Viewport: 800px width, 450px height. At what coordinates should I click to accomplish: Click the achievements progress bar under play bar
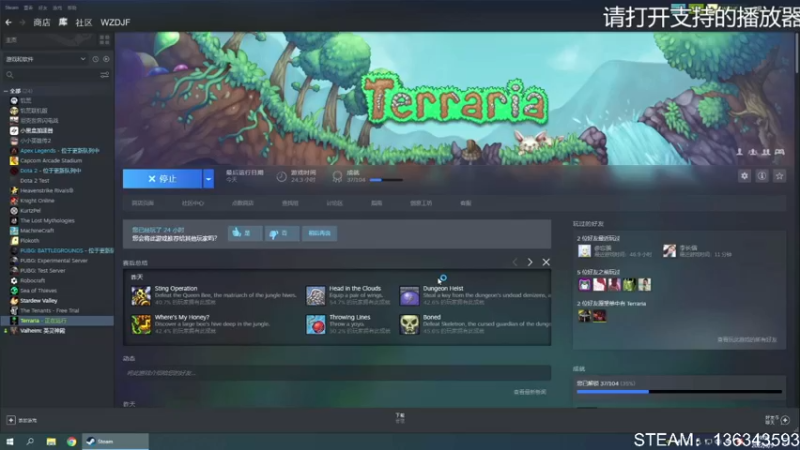click(x=386, y=180)
